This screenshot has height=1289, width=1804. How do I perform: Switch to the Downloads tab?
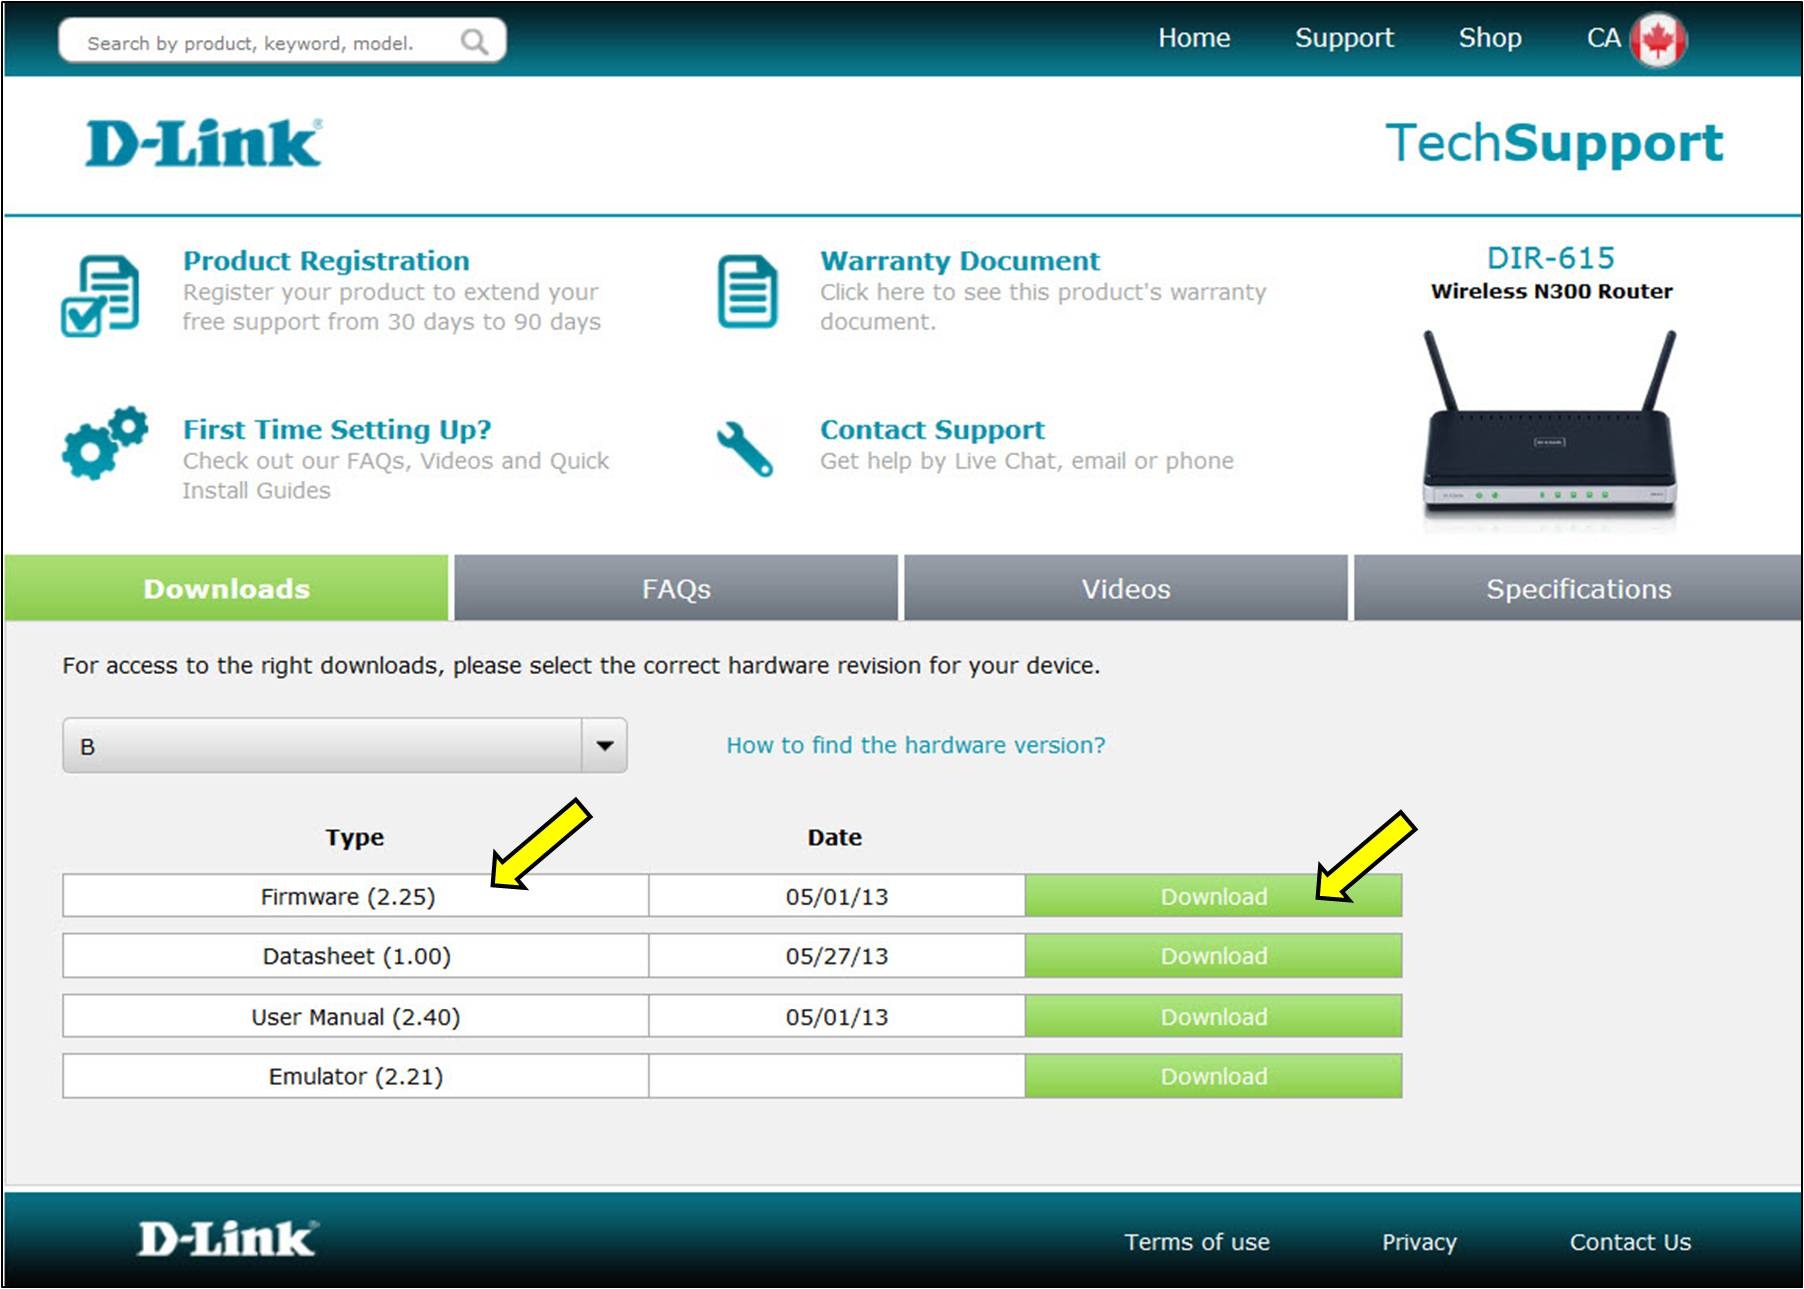[227, 588]
